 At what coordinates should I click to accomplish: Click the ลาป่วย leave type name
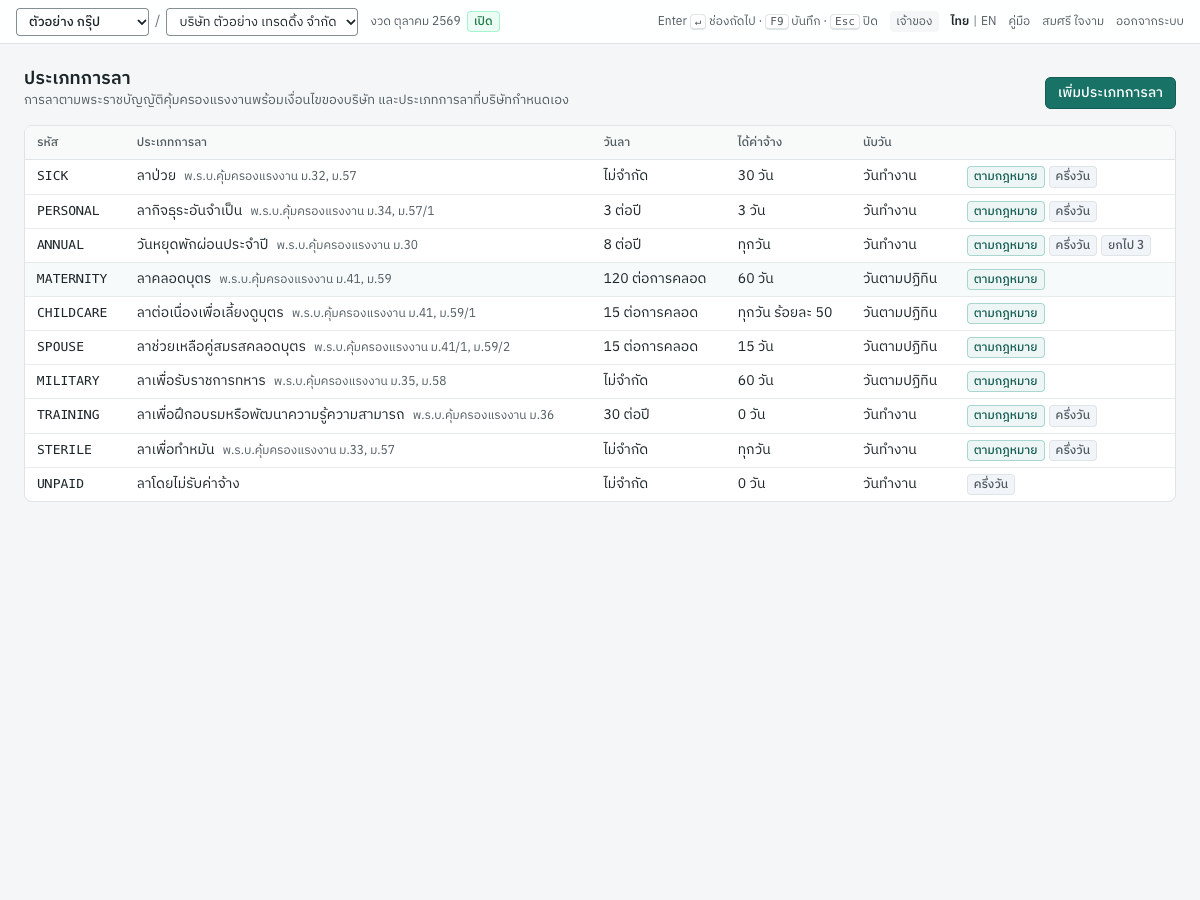point(156,176)
